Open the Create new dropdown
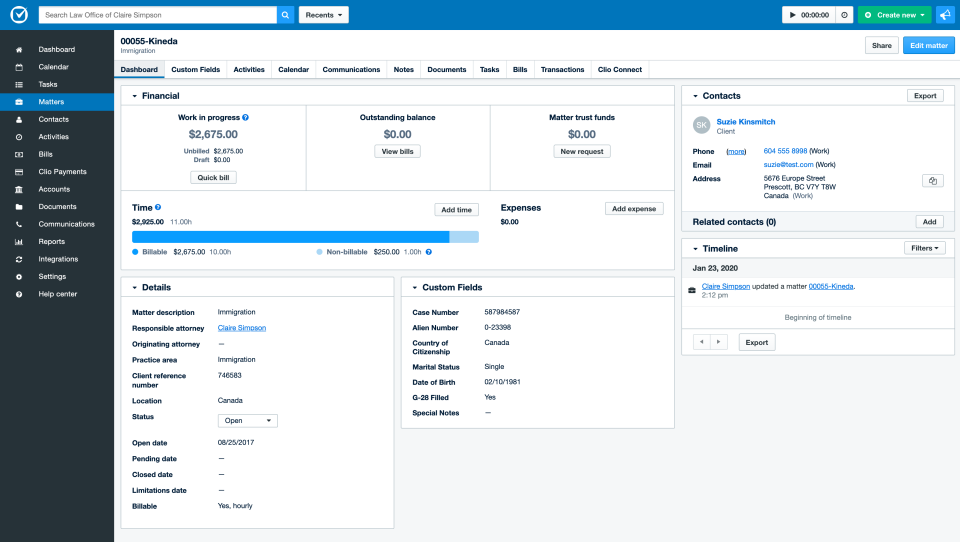 894,15
